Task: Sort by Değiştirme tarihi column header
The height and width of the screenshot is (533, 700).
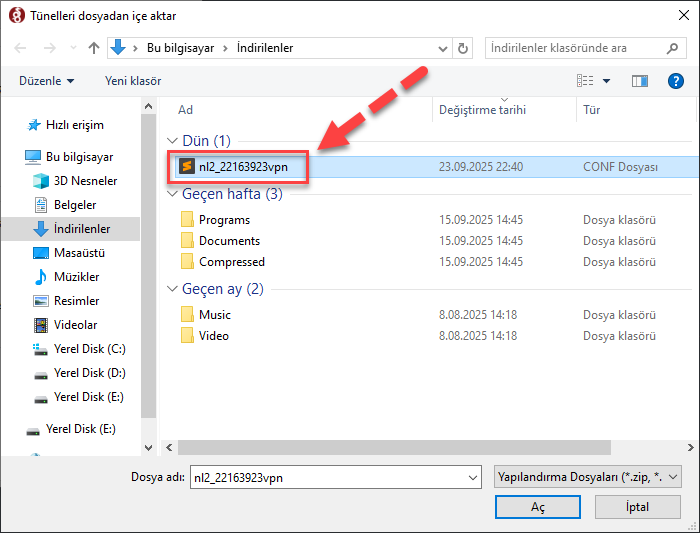Action: [482, 110]
